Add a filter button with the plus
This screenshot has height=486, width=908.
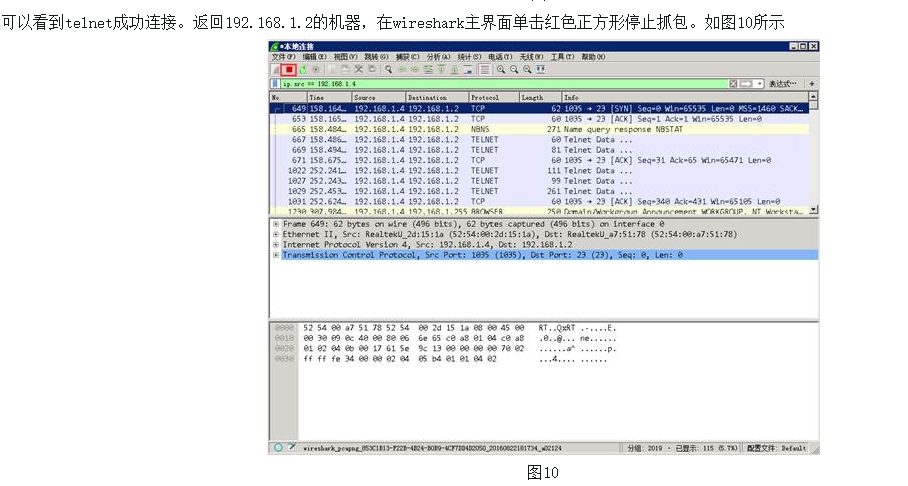point(812,83)
